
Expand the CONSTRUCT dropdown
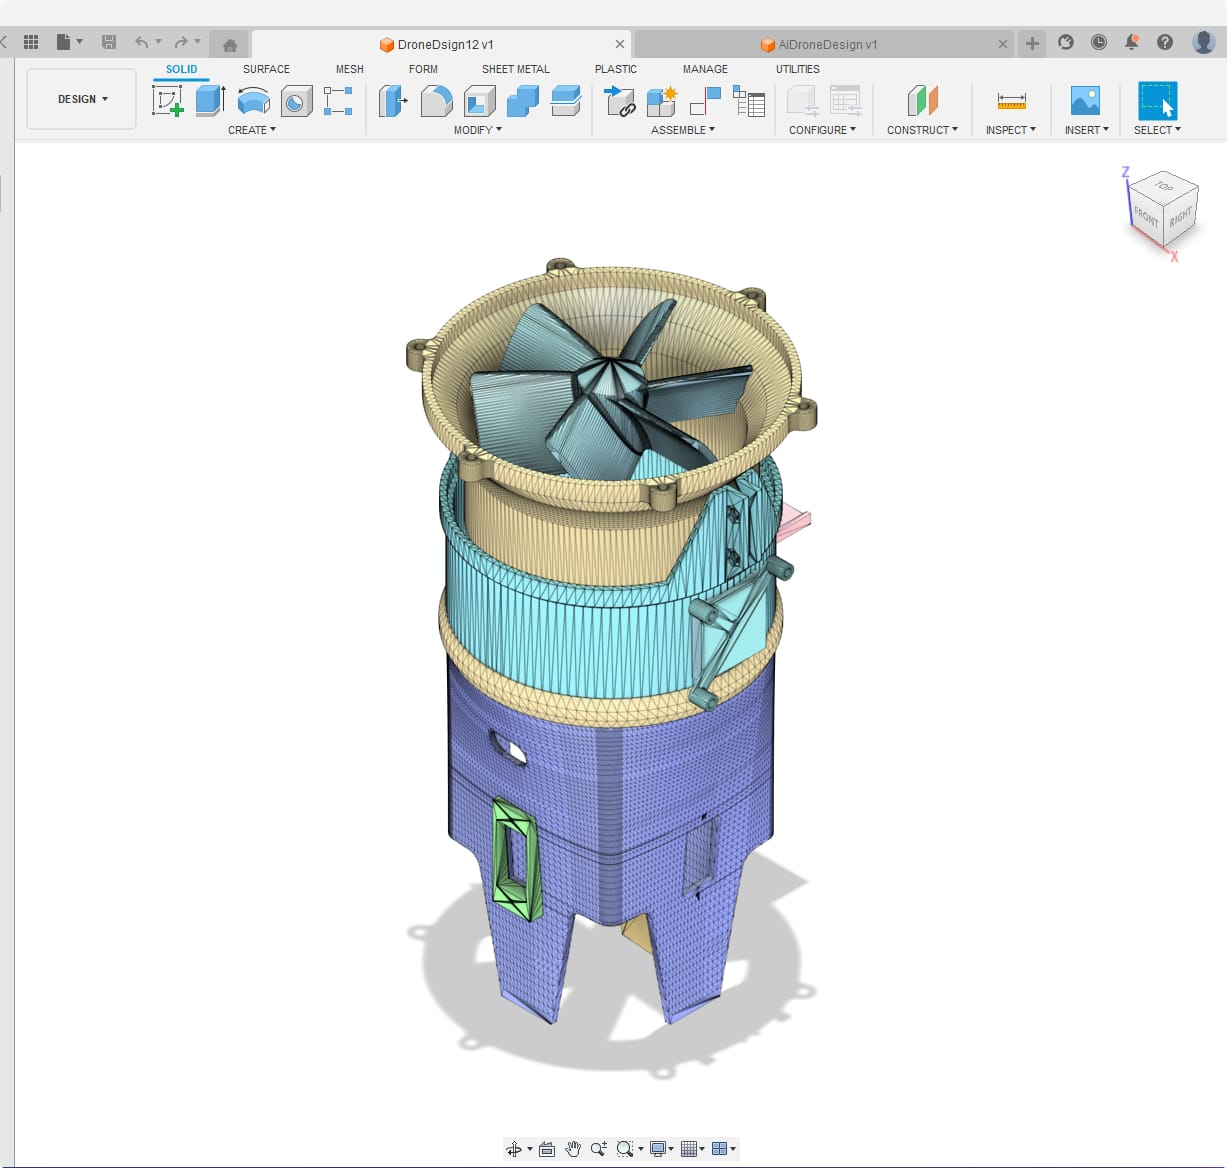922,130
